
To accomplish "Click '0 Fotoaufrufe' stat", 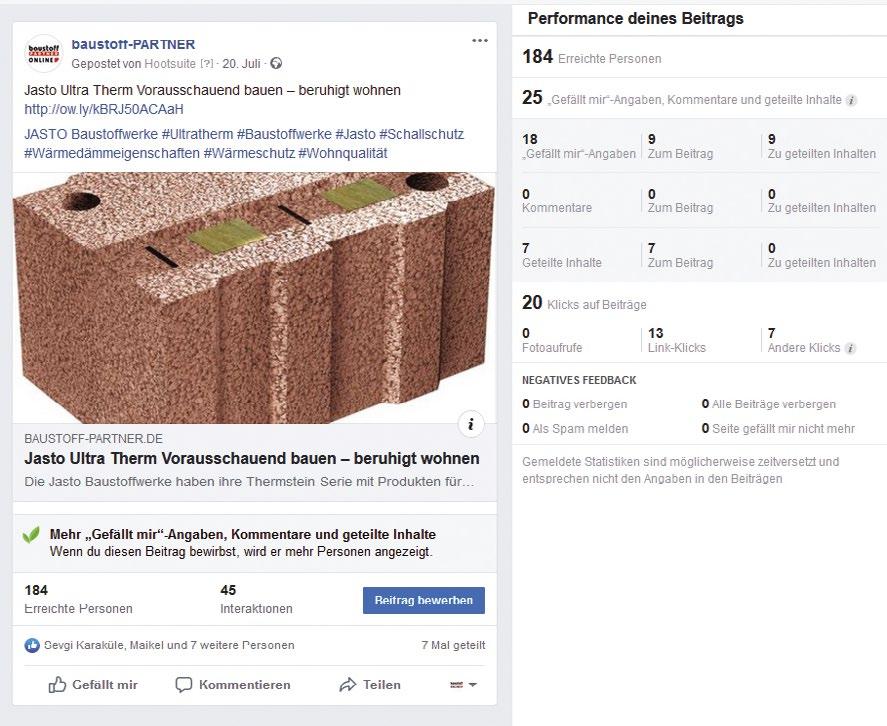I will (552, 341).
